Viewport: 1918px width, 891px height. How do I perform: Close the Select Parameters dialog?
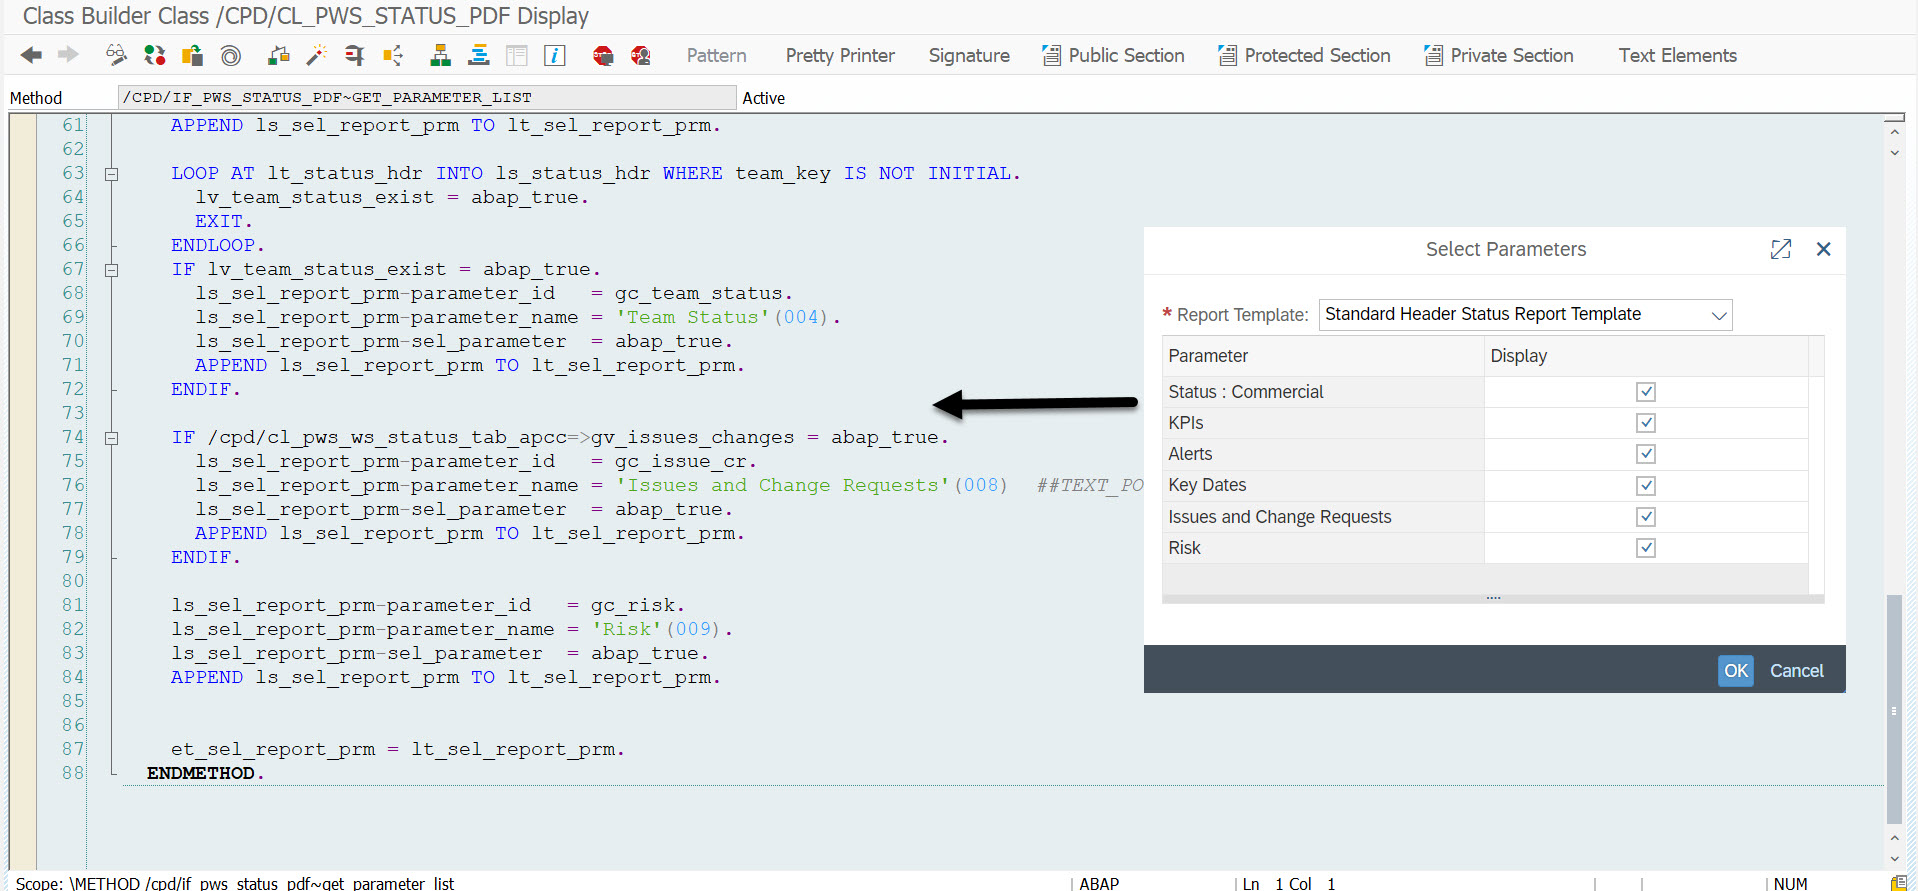click(1824, 249)
